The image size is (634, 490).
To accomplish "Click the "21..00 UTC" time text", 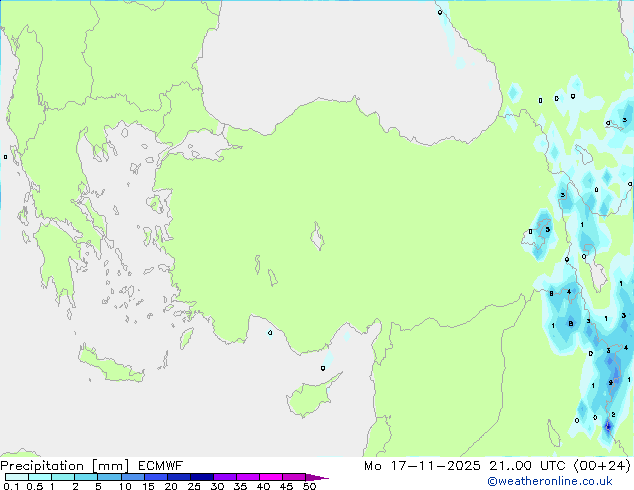I will tap(527, 466).
